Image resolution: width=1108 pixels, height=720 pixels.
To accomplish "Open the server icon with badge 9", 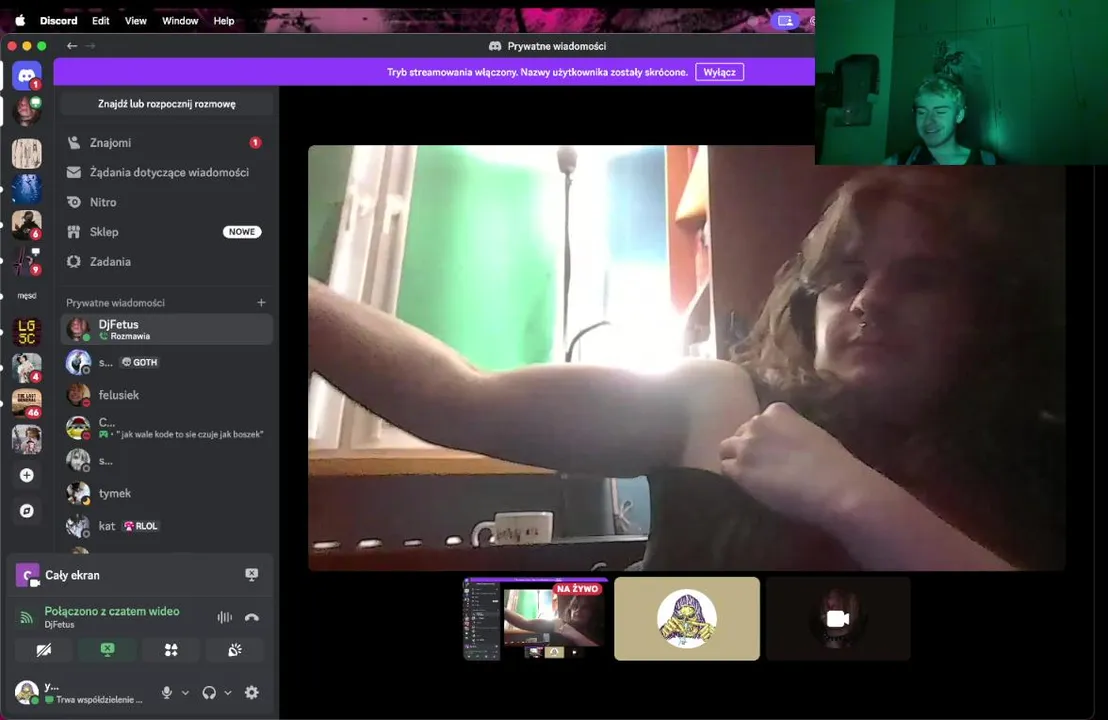I will pos(27,261).
